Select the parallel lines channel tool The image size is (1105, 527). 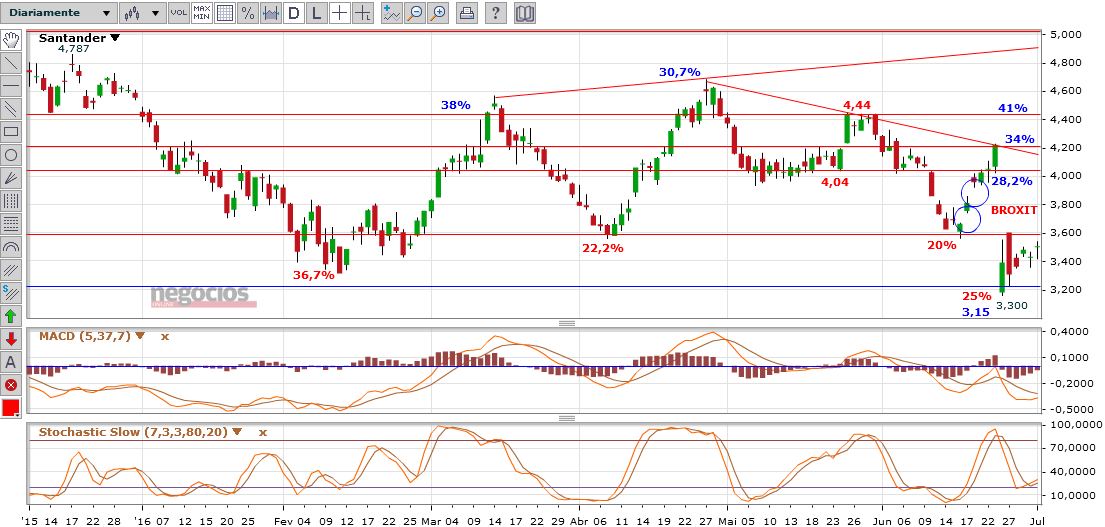point(11,108)
